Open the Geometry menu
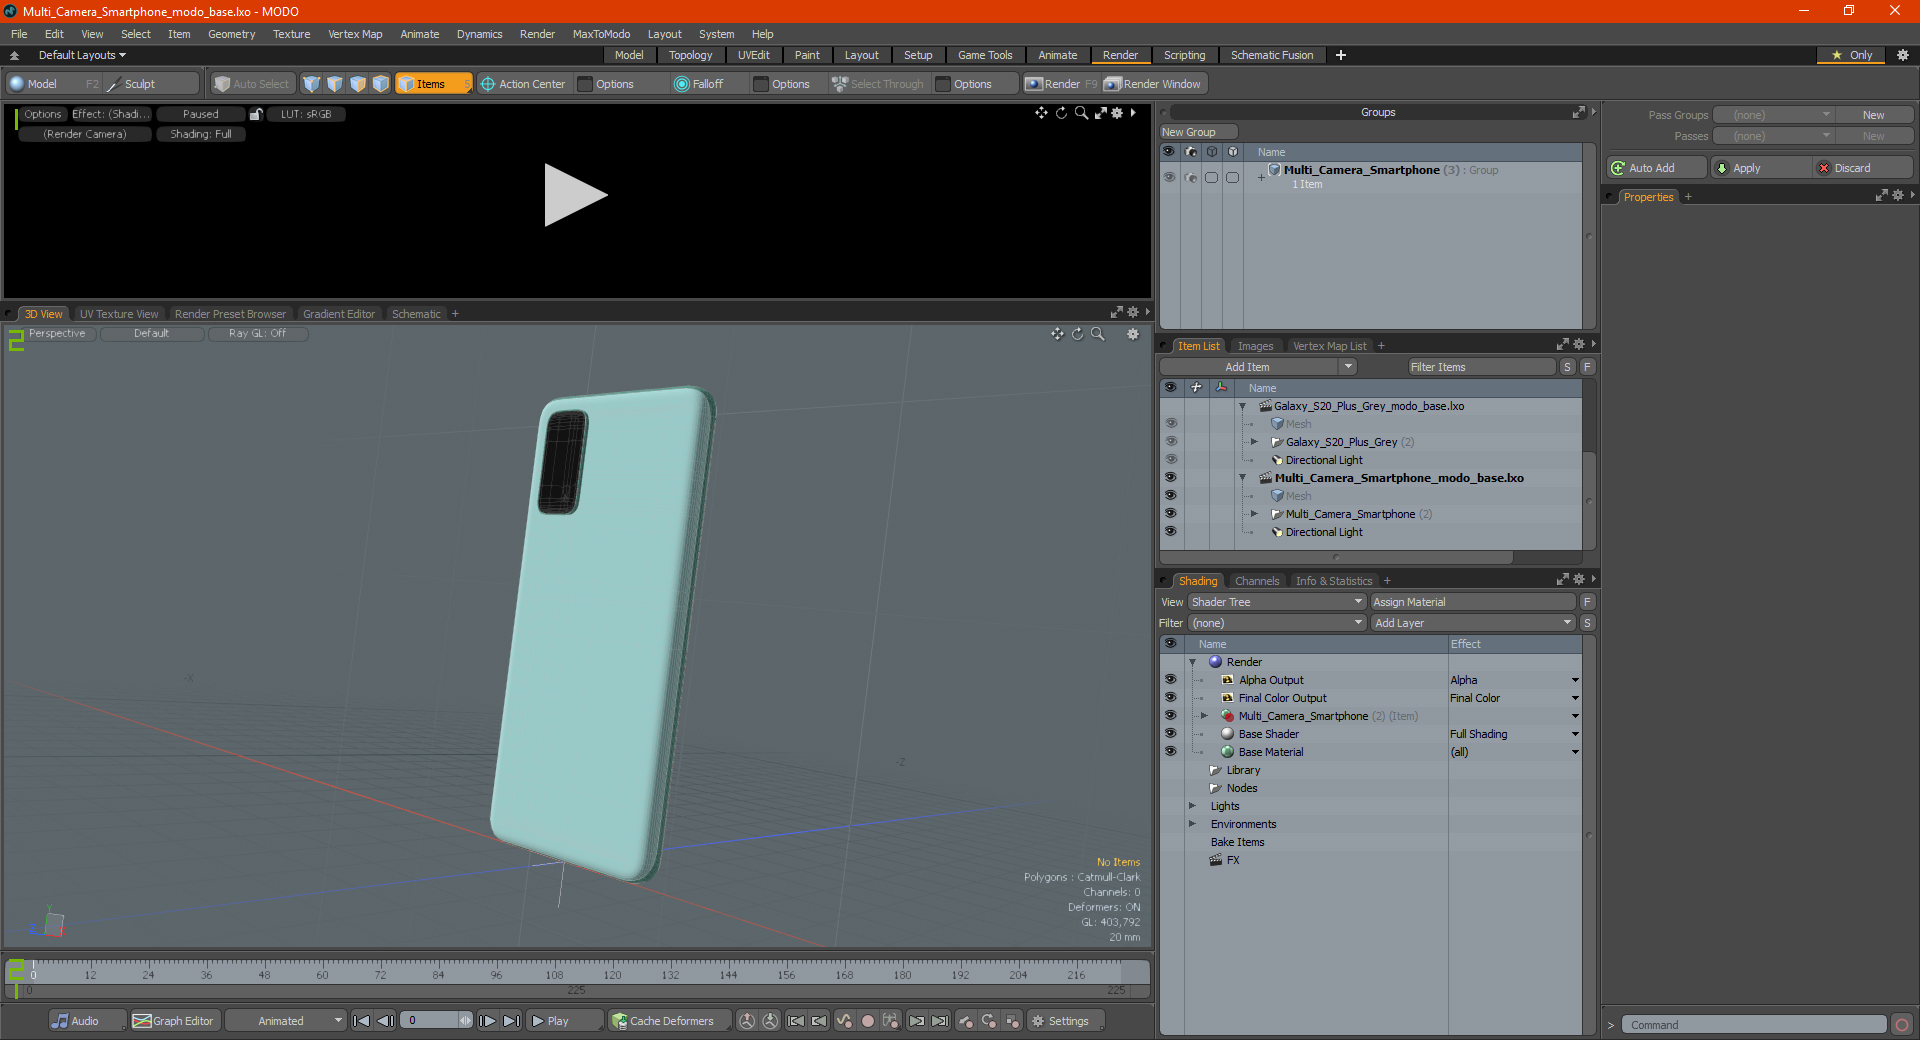This screenshot has width=1920, height=1040. pos(231,34)
